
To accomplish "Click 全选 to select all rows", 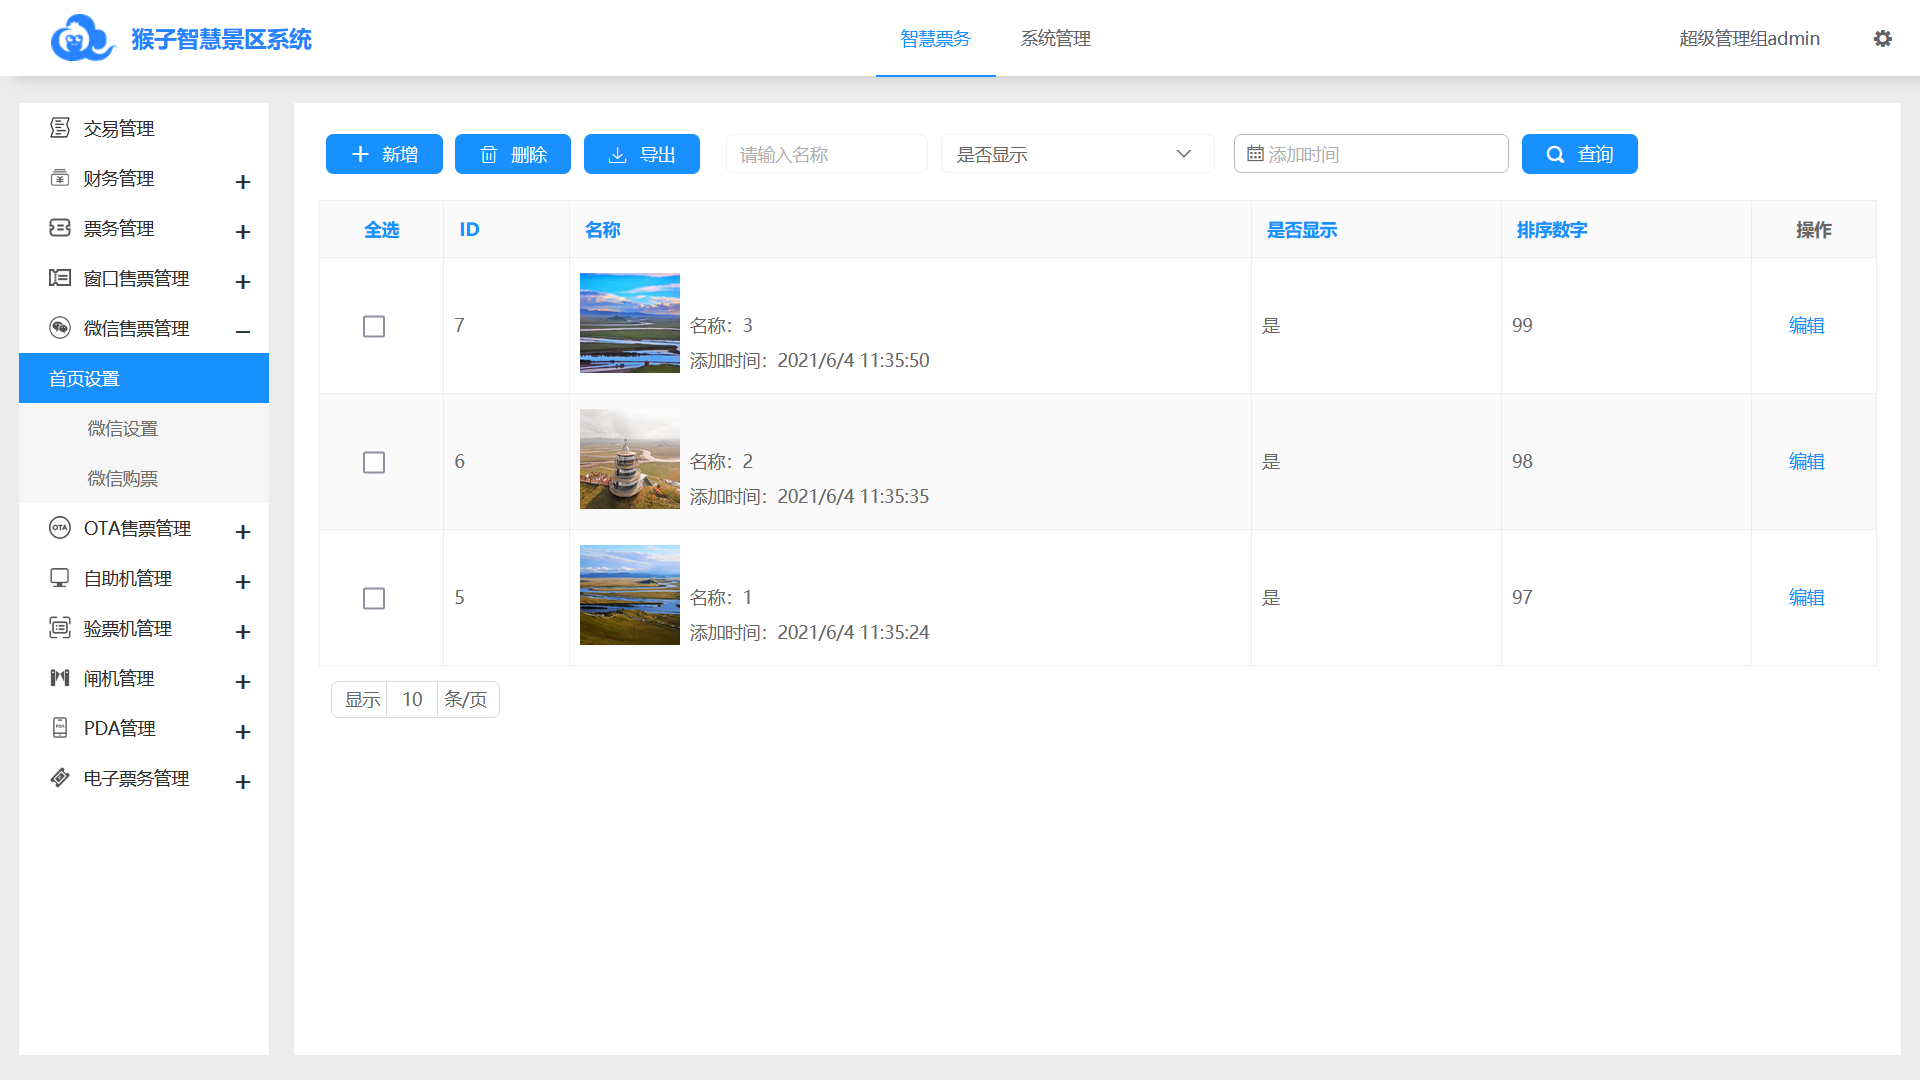I will click(x=381, y=230).
